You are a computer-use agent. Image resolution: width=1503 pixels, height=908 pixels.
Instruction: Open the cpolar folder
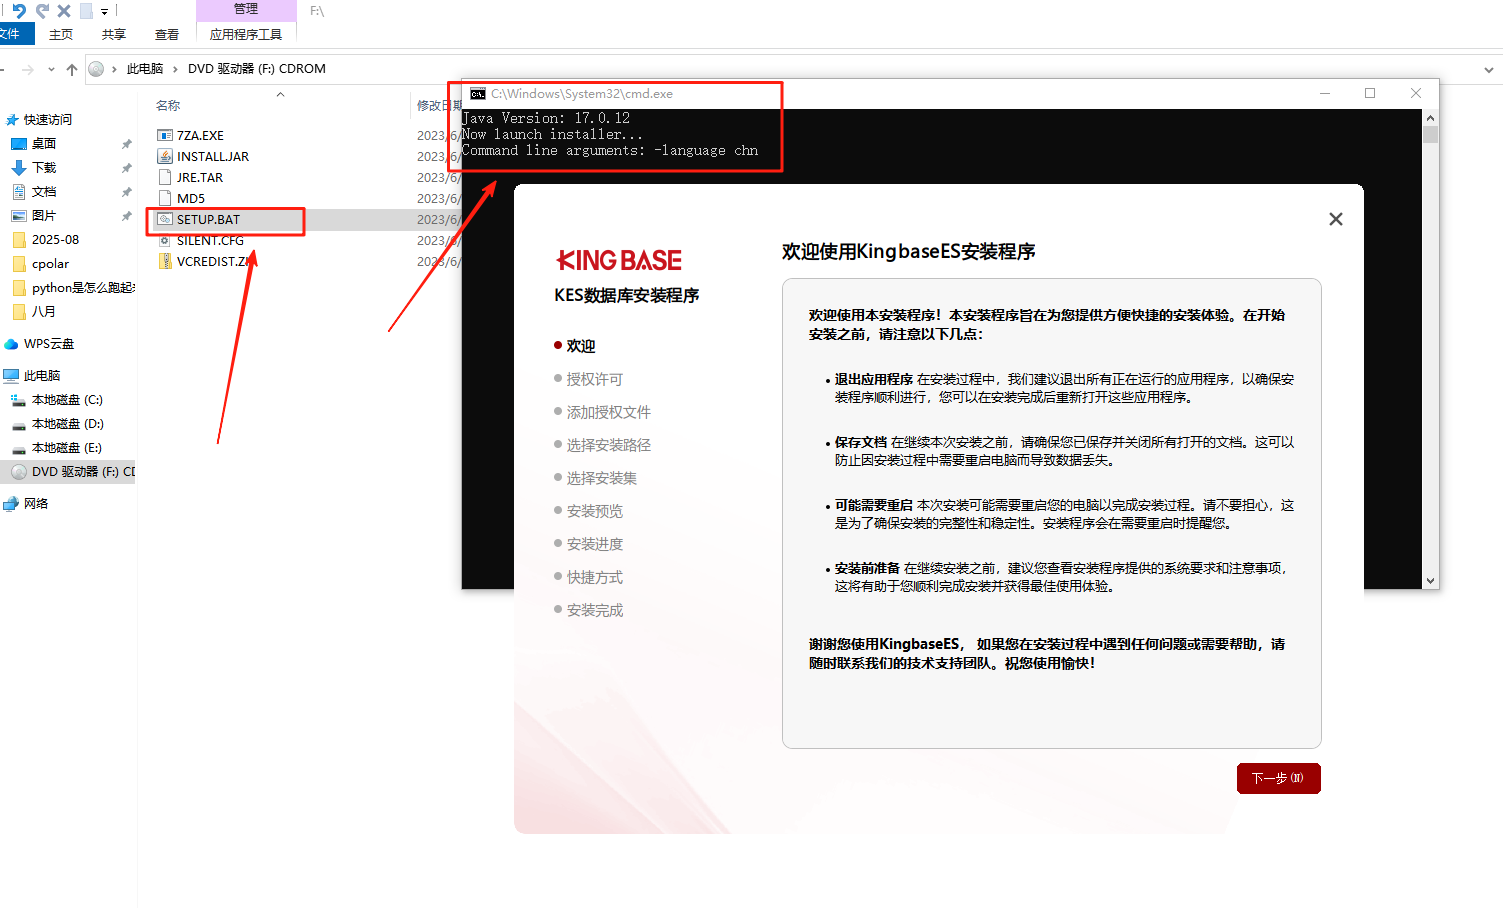(x=50, y=263)
